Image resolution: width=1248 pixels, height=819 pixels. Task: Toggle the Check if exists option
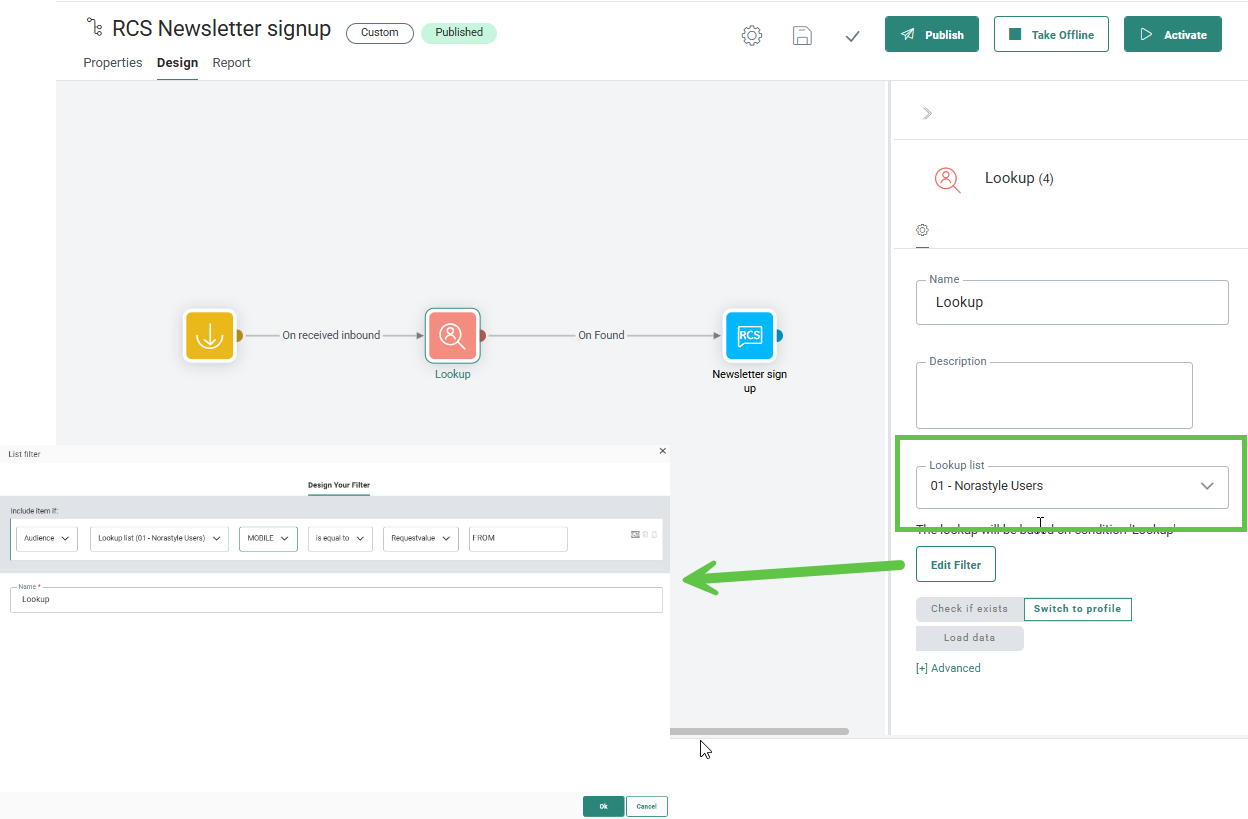(969, 609)
